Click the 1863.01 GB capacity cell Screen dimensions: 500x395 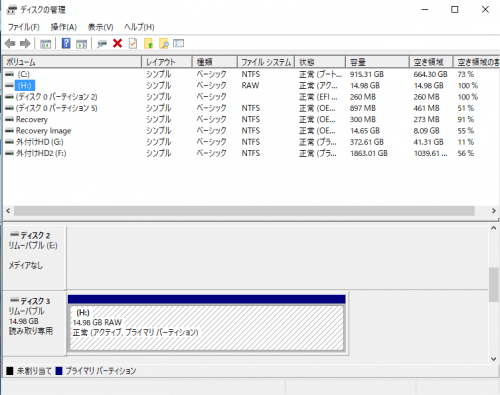click(369, 153)
